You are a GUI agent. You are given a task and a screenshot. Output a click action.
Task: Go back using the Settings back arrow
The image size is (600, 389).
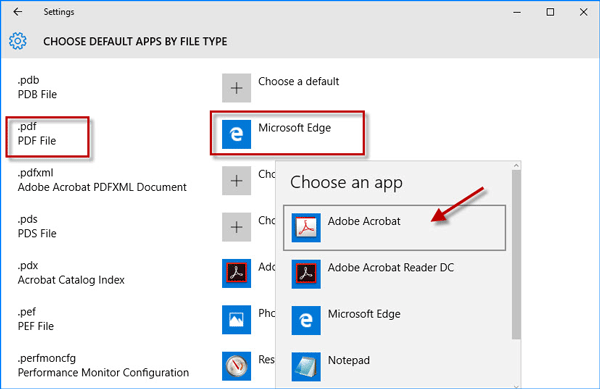(x=18, y=12)
